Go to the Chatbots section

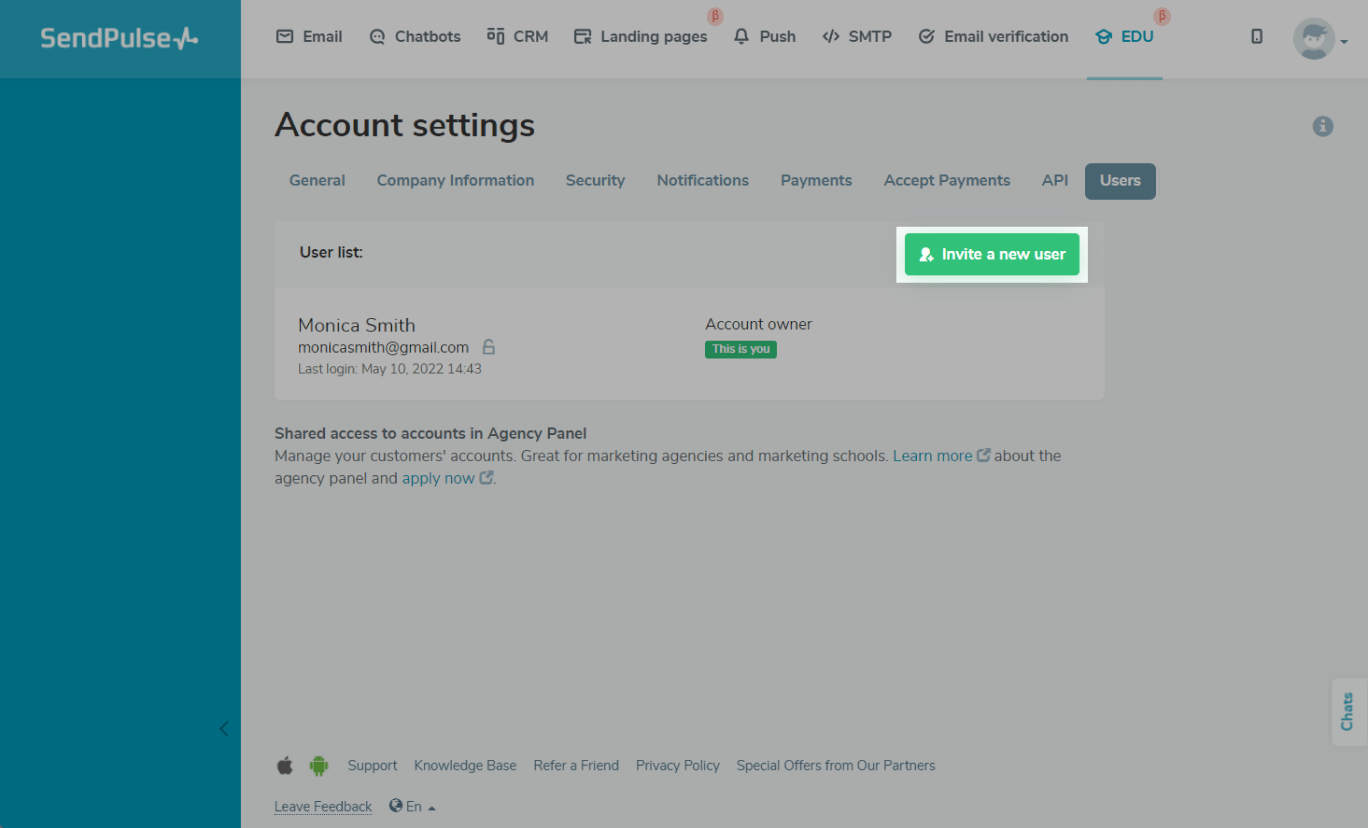(415, 37)
